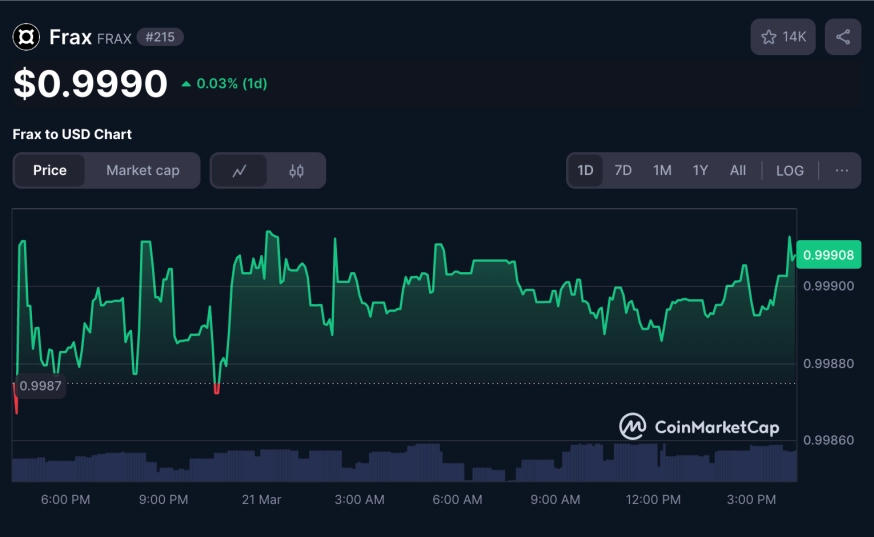Toggle LOG scale on chart
Viewport: 874px width, 537px height.
pos(790,170)
